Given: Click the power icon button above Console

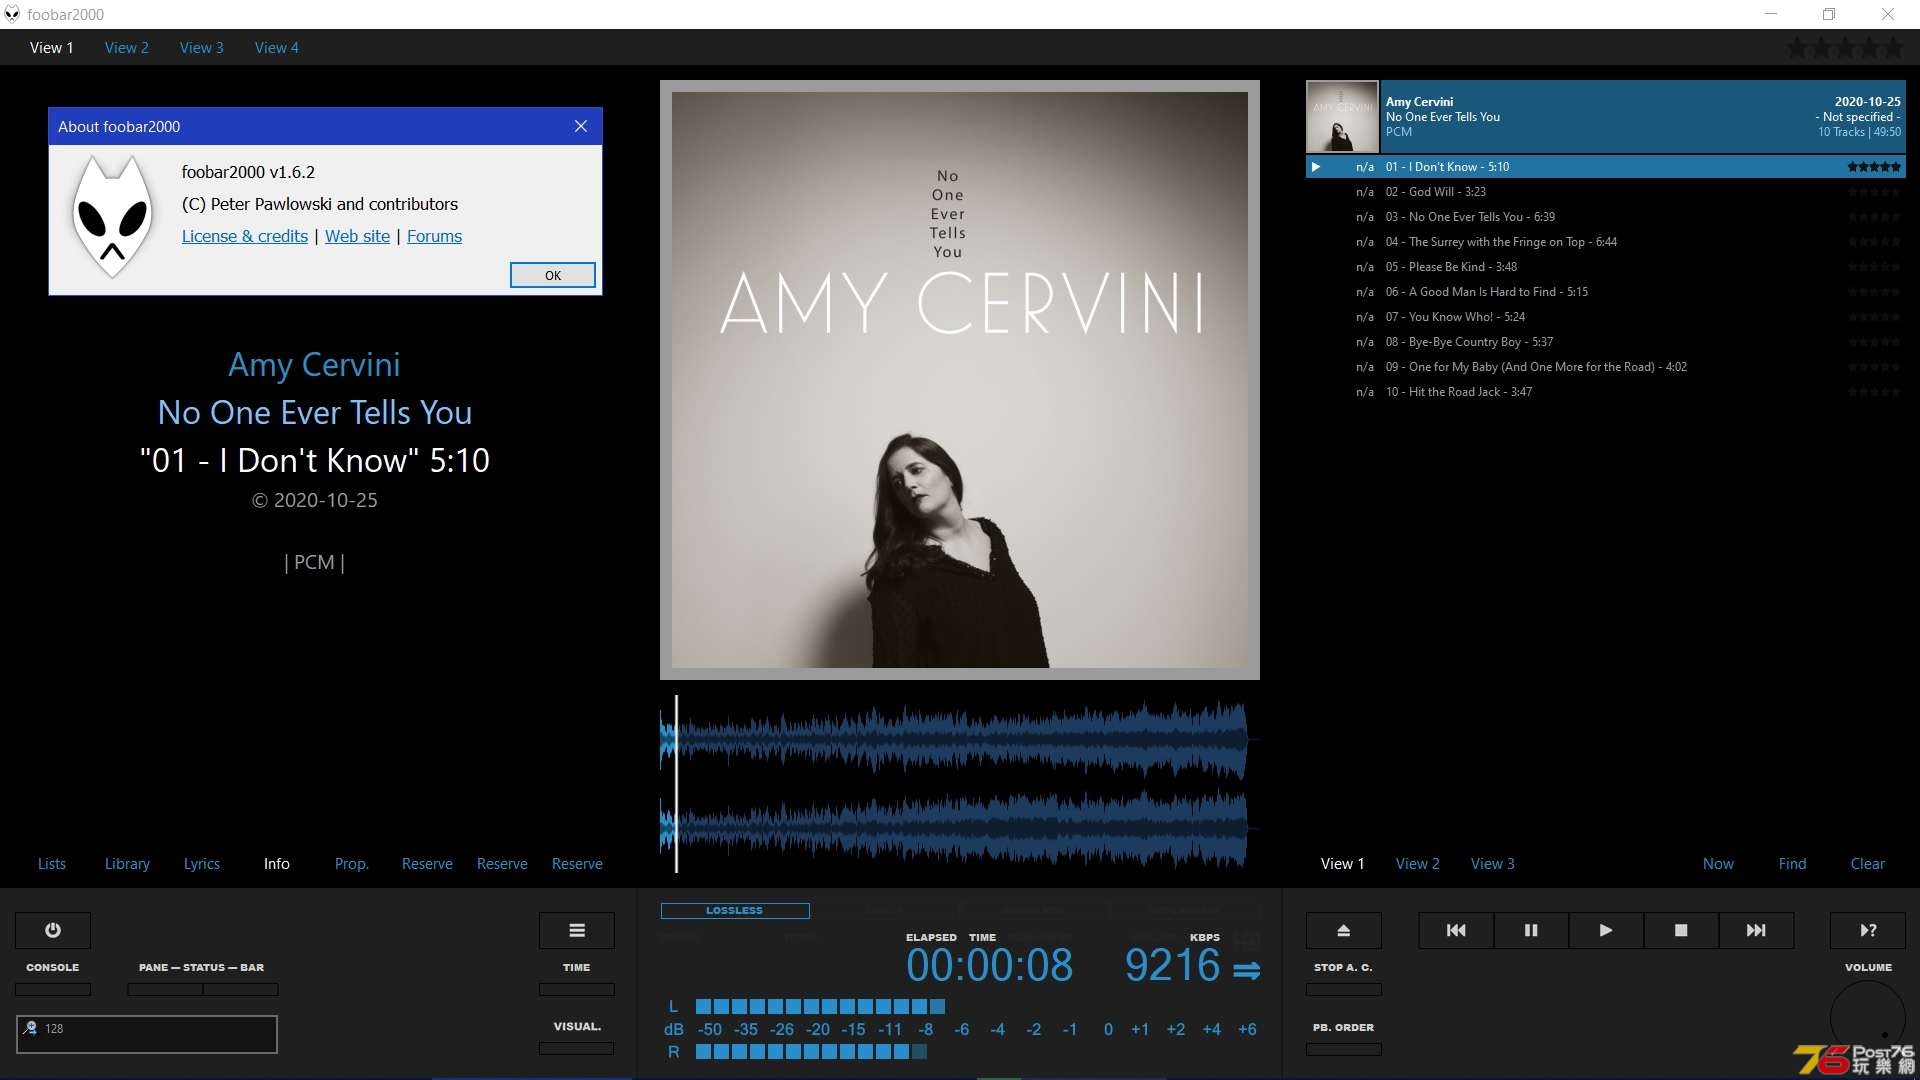Looking at the screenshot, I should 53,930.
